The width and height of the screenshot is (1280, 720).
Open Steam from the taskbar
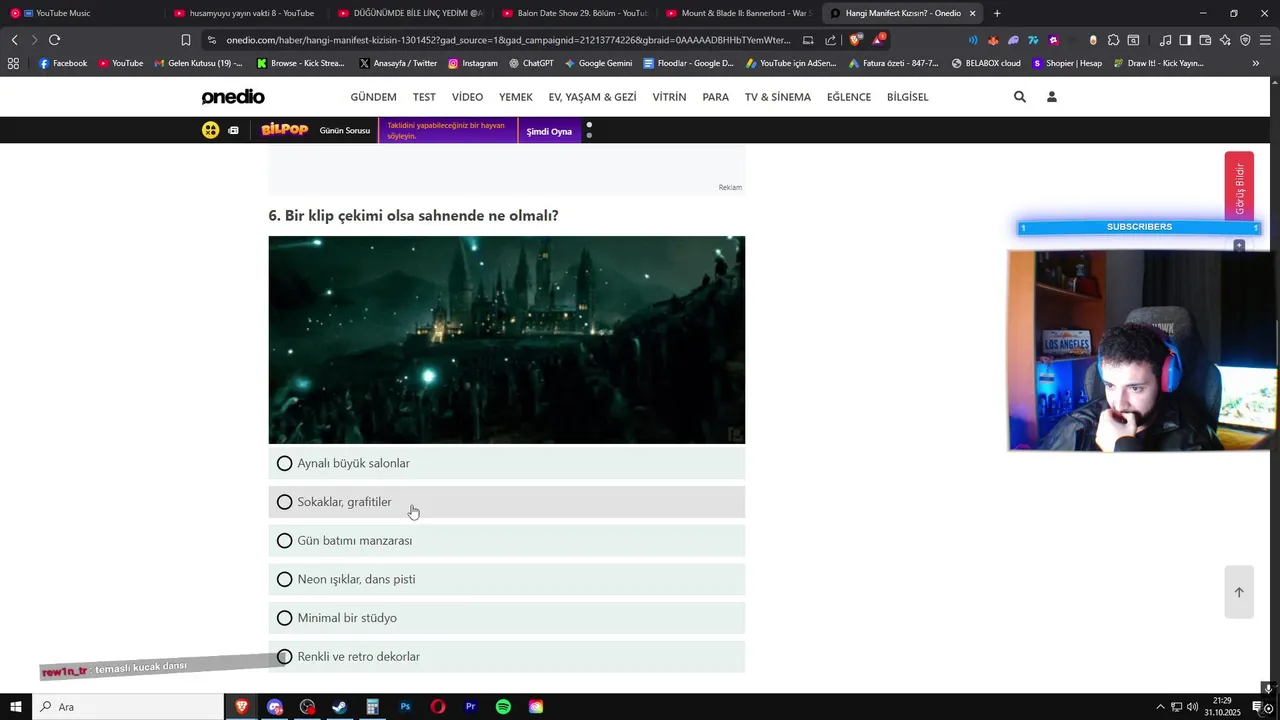[x=339, y=707]
